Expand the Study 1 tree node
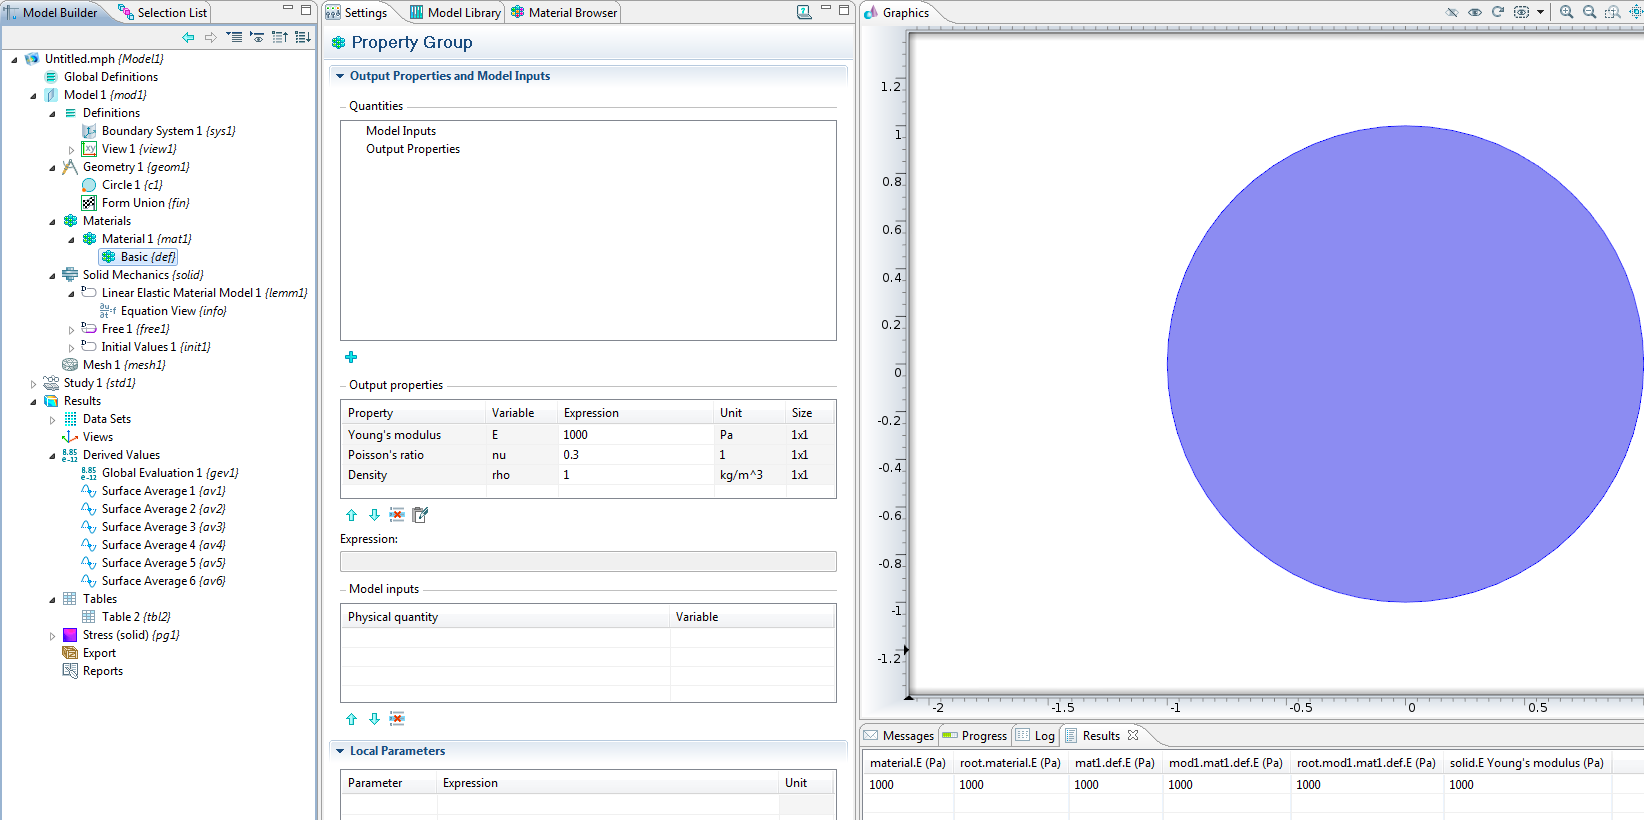 click(33, 383)
